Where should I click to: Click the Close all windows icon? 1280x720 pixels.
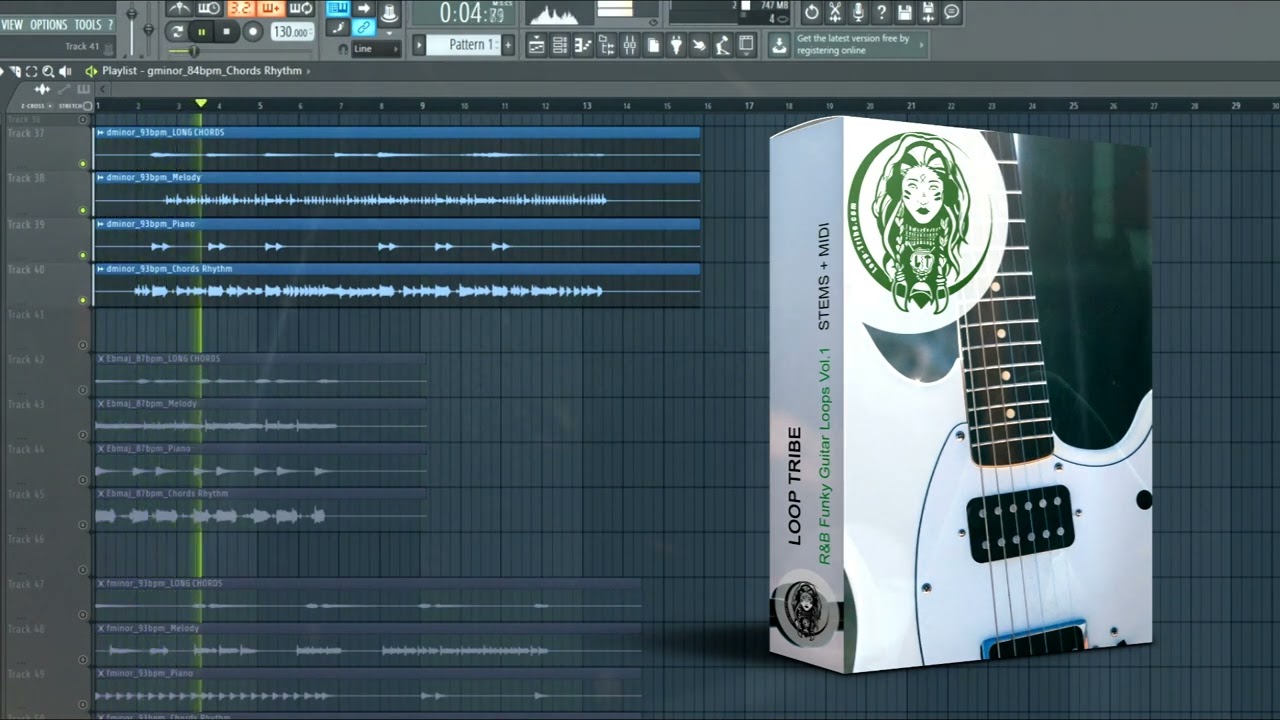(746, 45)
